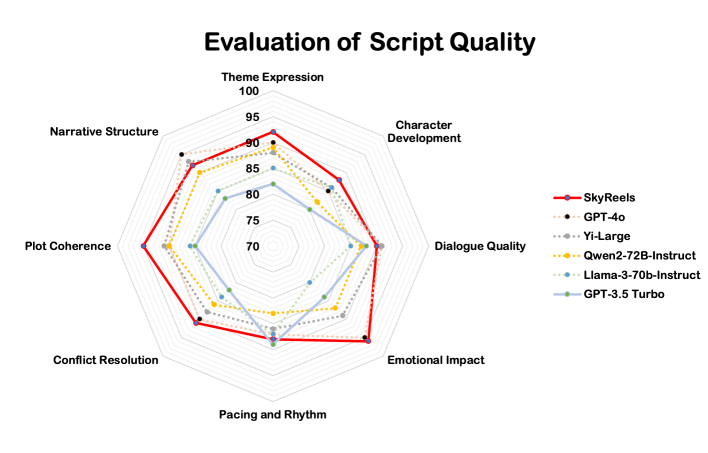Image resolution: width=708 pixels, height=453 pixels.
Task: Click the GPT-3.5 Turbo legend marker
Action: [x=567, y=294]
